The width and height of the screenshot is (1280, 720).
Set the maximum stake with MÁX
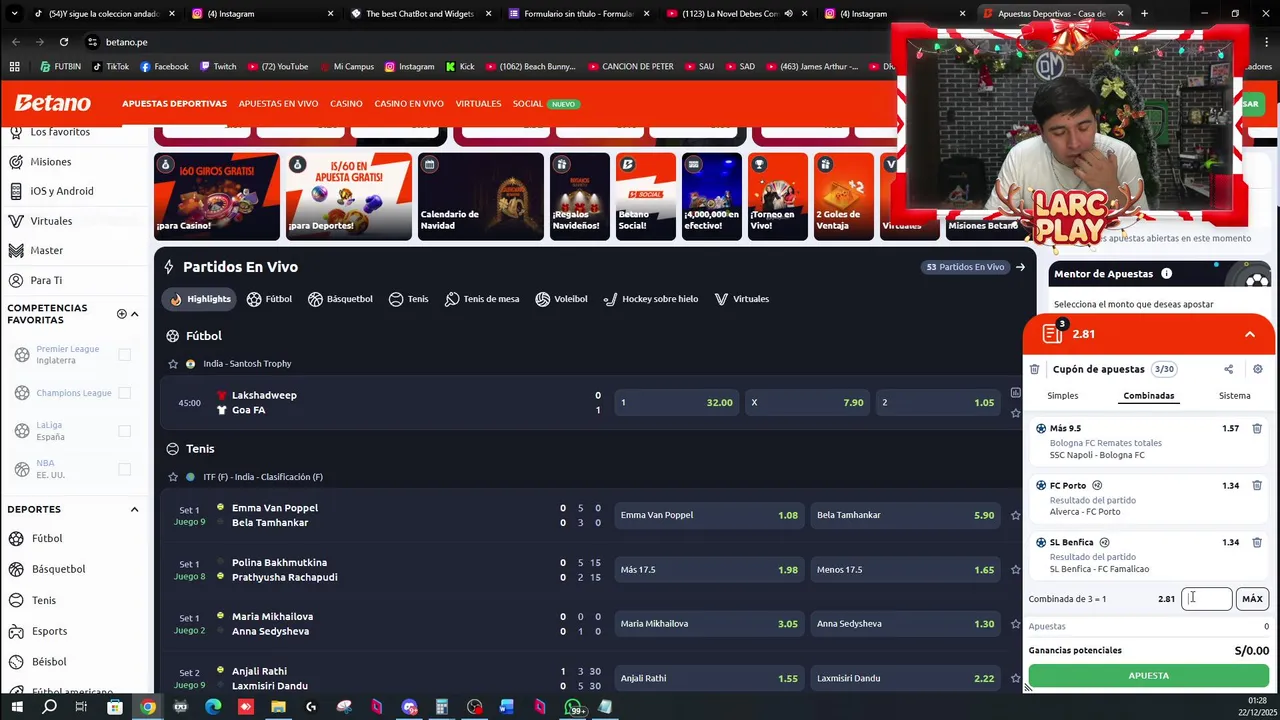click(x=1252, y=598)
